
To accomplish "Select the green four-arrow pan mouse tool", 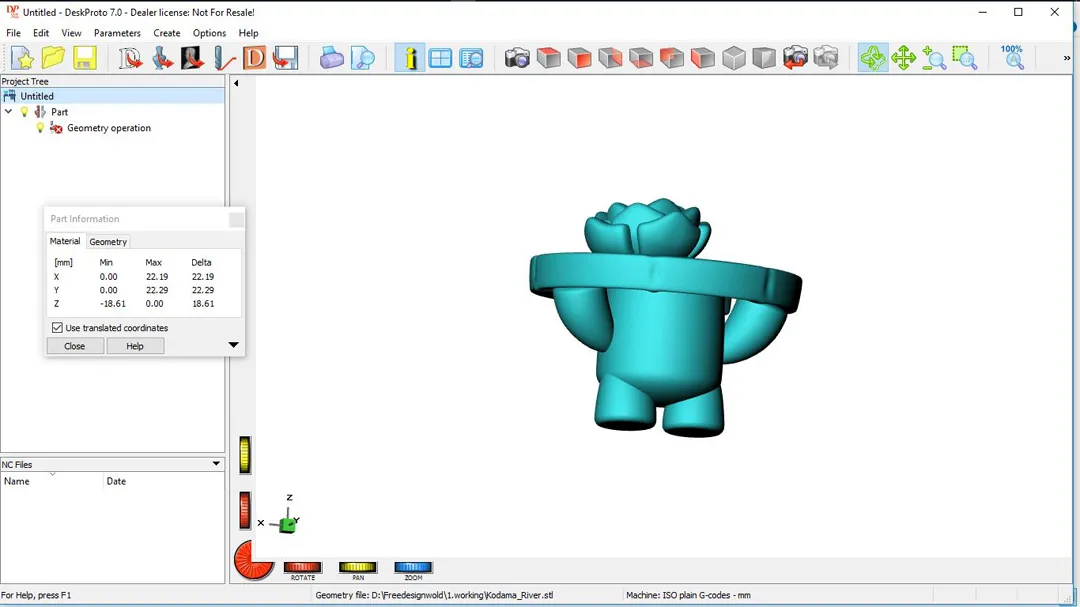I will pos(903,58).
